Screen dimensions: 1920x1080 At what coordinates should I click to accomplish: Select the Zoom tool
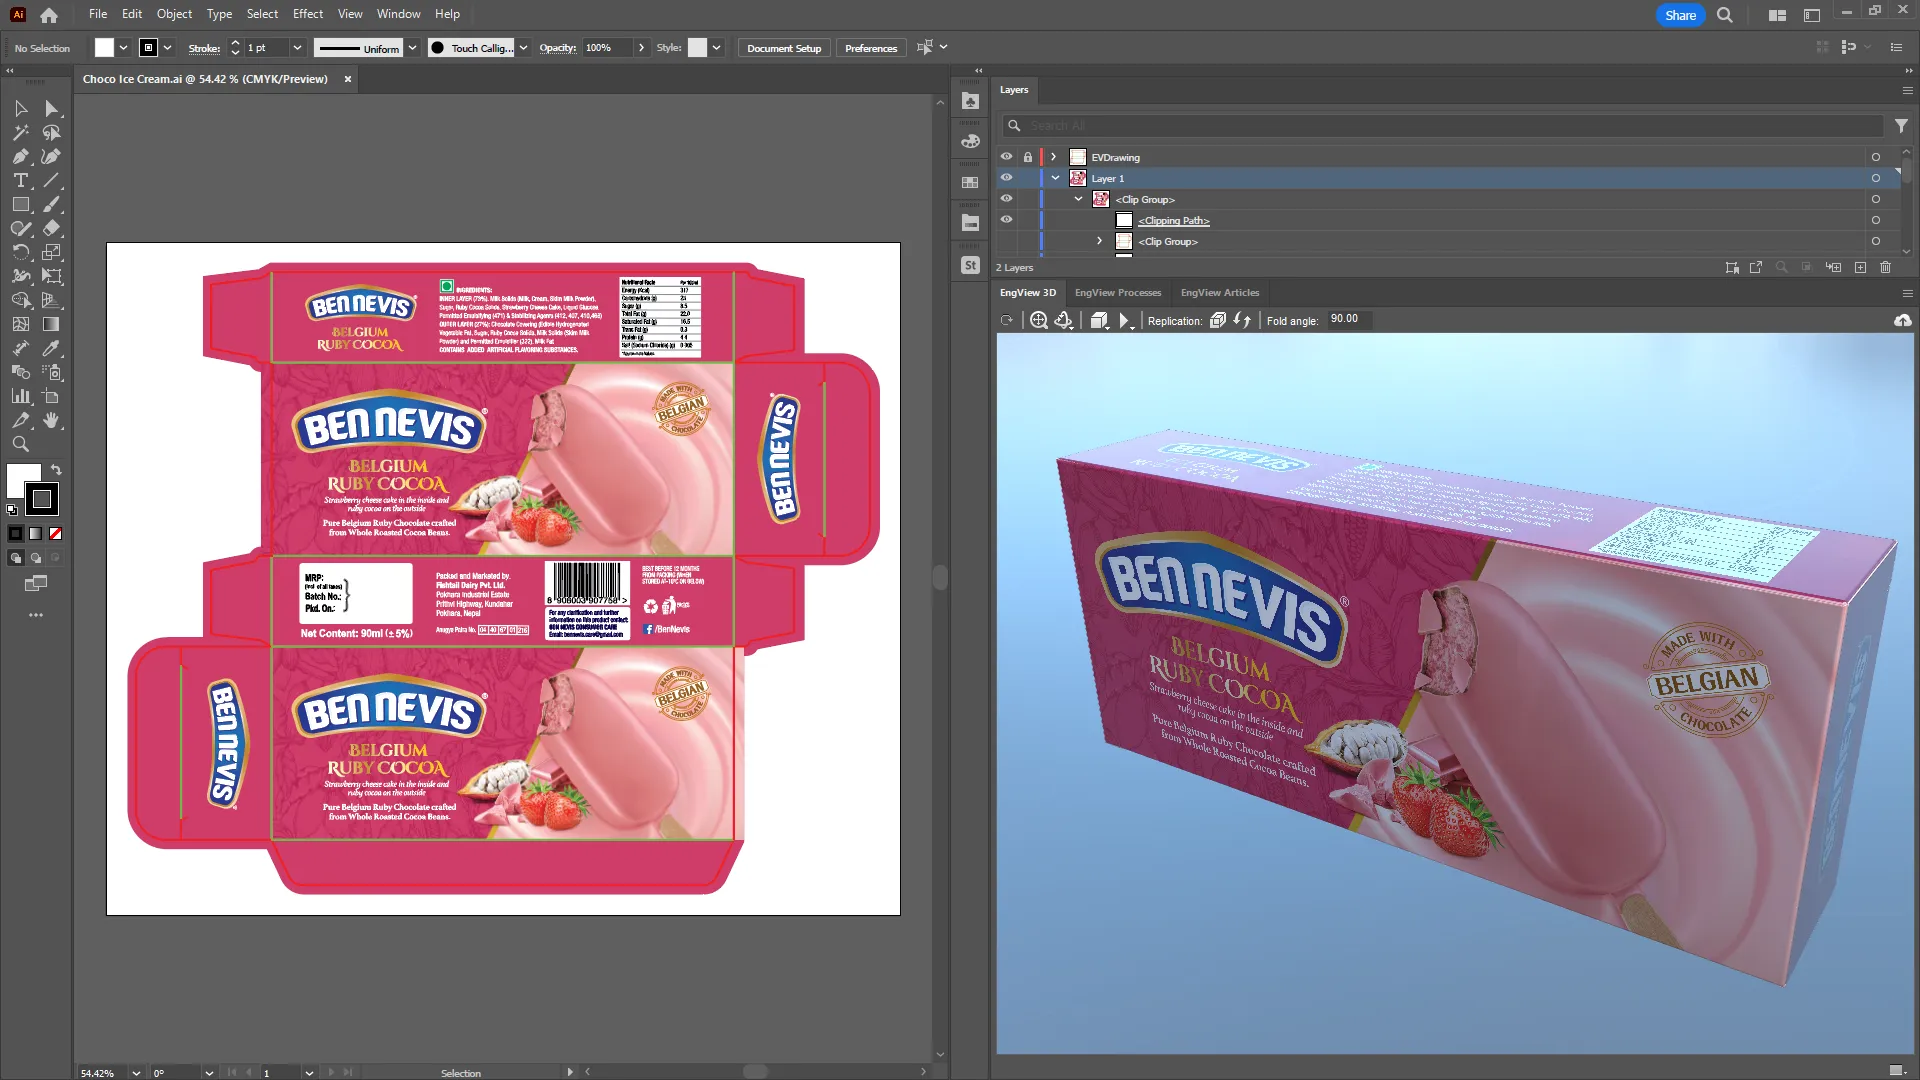tap(20, 444)
